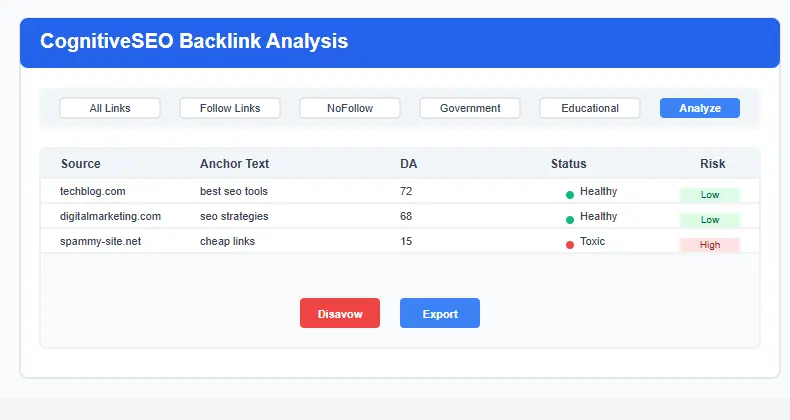
Task: Click the Risk column header
Action: [713, 164]
